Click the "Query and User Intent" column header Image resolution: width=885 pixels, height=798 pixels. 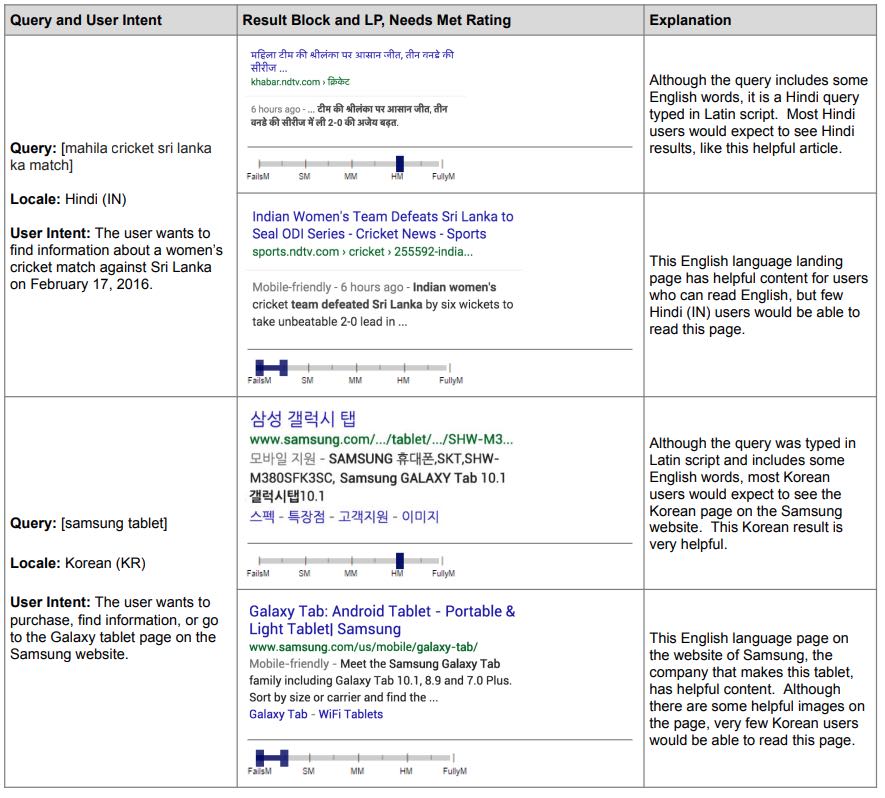tap(86, 20)
